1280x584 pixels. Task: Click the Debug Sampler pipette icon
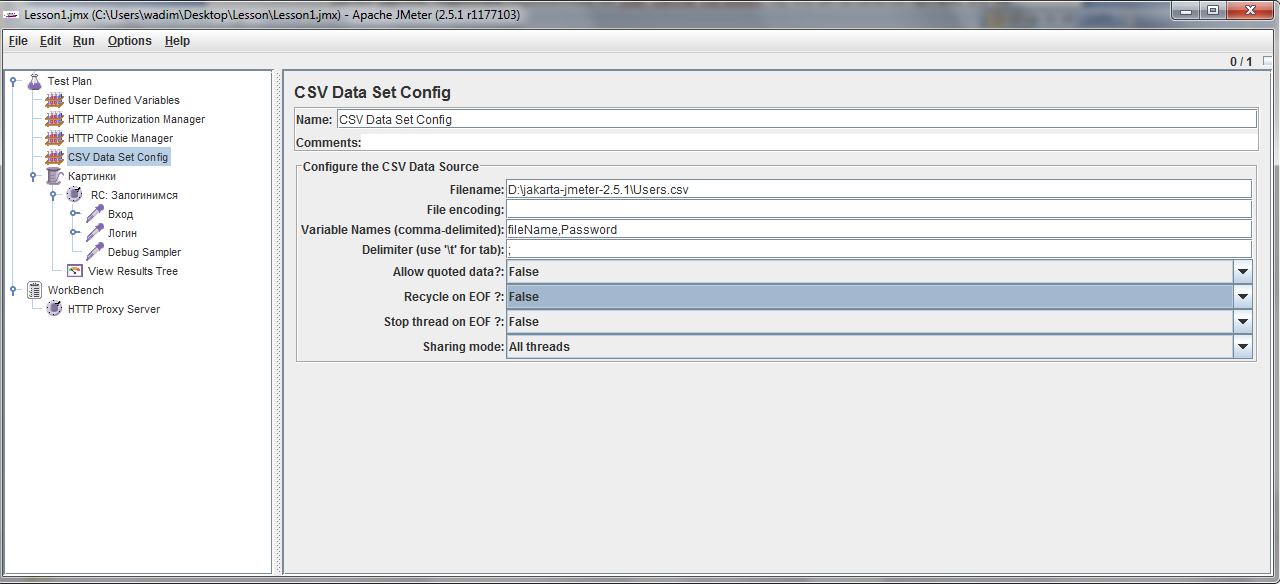(95, 252)
